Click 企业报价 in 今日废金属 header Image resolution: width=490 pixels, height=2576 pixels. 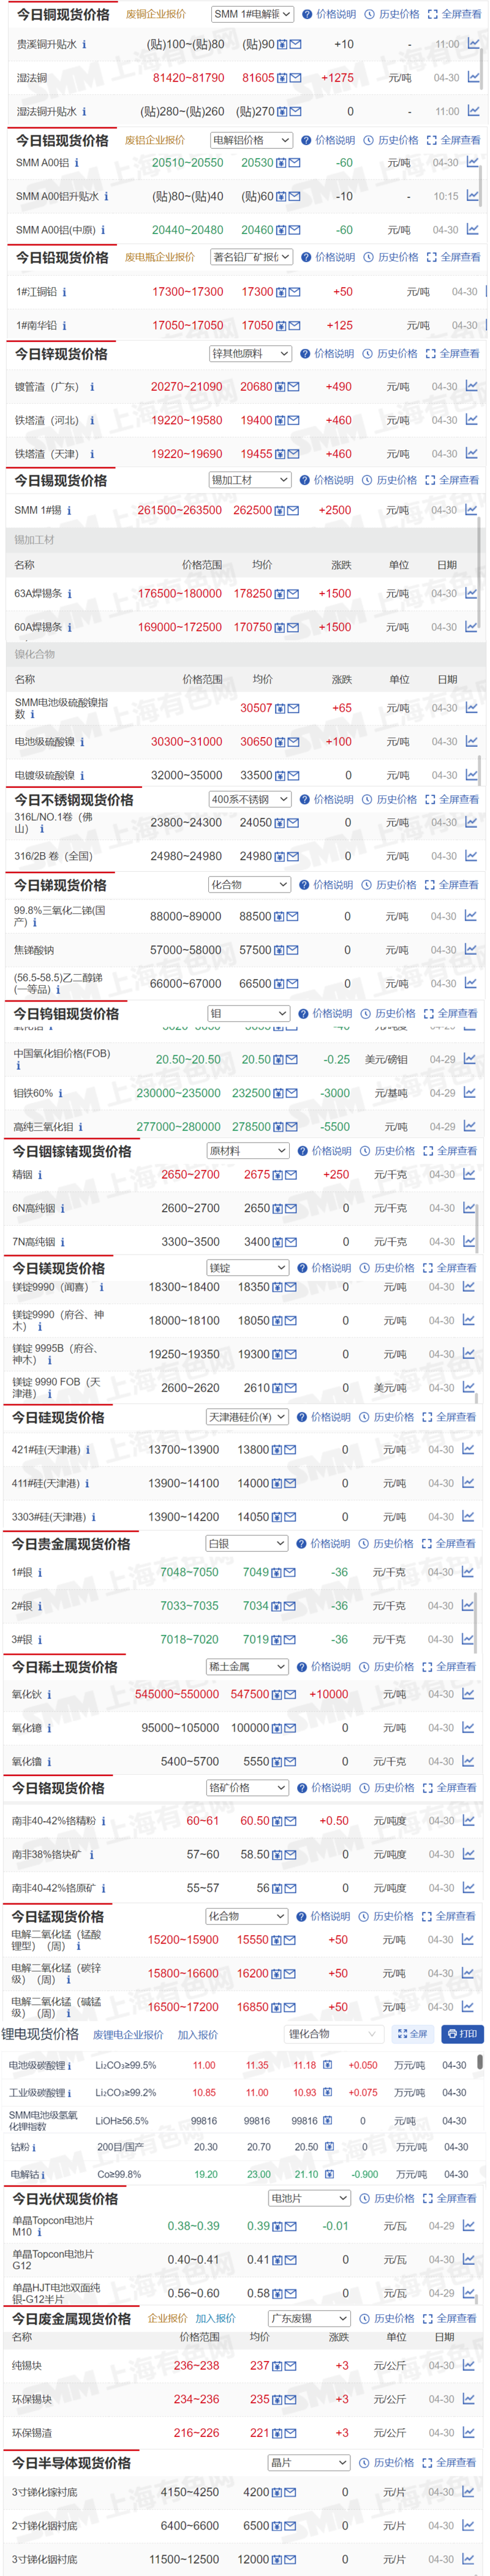pos(167,2318)
